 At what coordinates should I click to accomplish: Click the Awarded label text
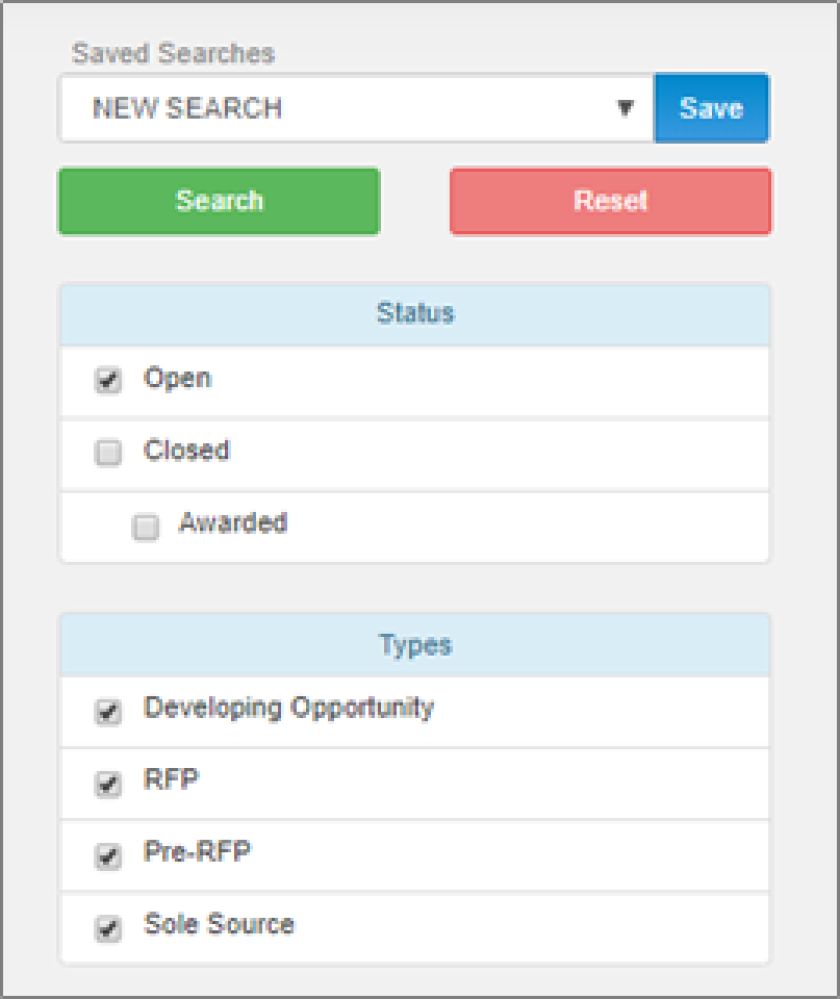233,522
